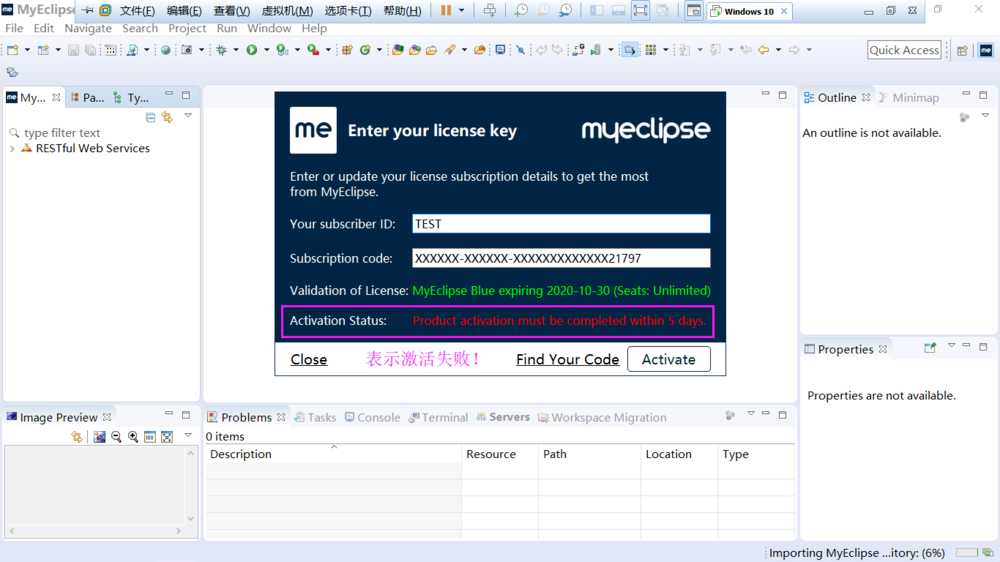The width and height of the screenshot is (1000, 562).
Task: Open the Outline panel View Menu arrow
Action: coord(985,115)
